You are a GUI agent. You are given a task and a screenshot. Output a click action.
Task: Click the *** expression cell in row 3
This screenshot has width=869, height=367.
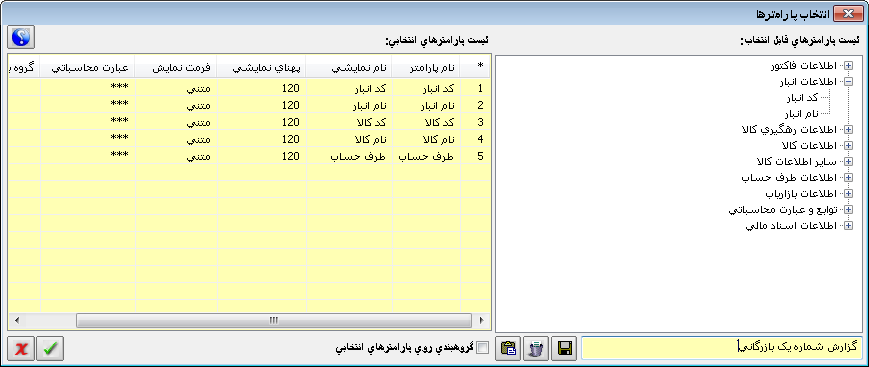88,122
